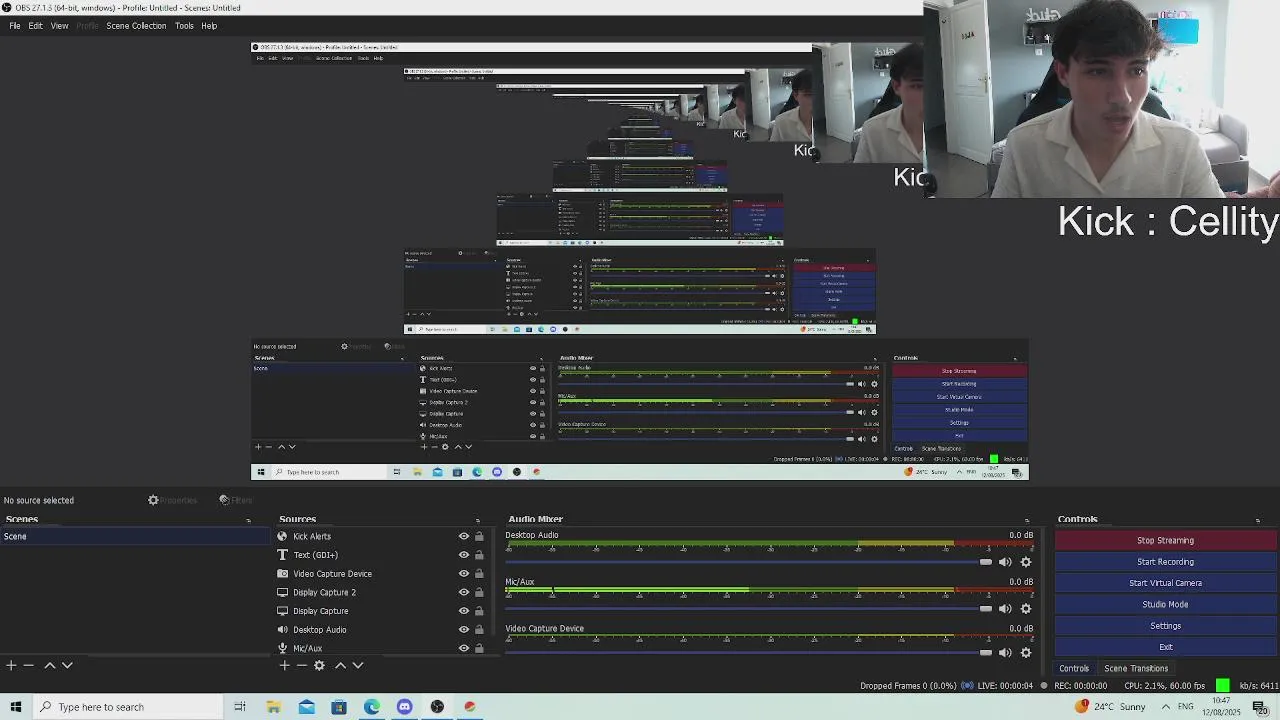The image size is (1280, 720).
Task: Adjust Video Capture Device volume slider
Action: (749, 652)
